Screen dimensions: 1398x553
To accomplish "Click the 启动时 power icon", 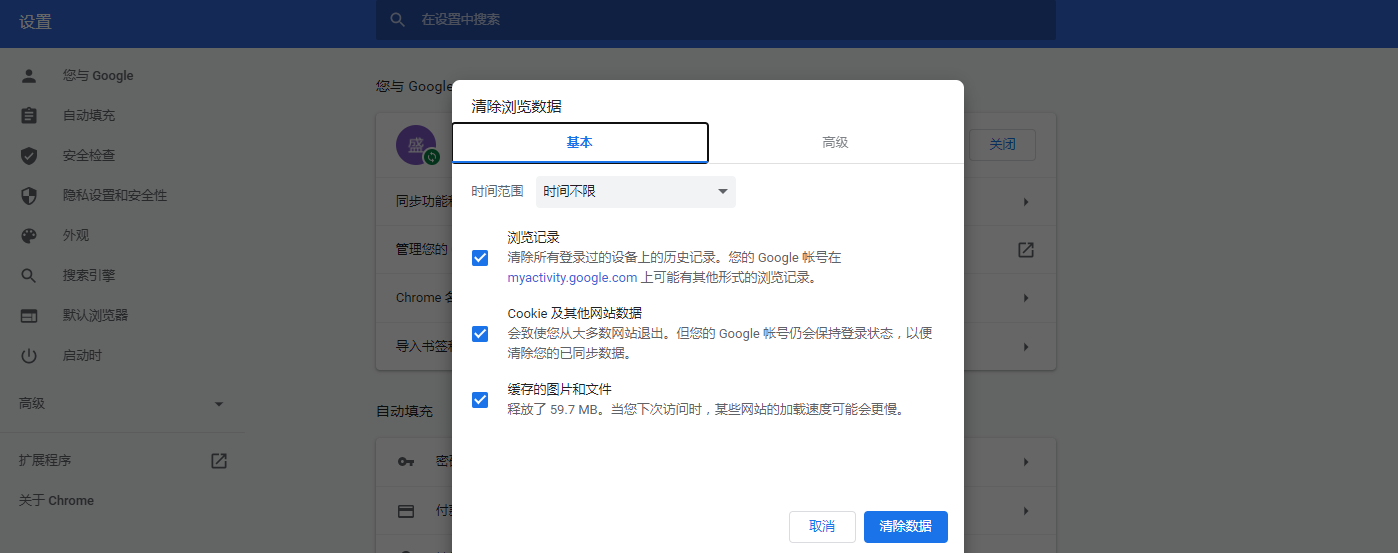I will pyautogui.click(x=29, y=356).
